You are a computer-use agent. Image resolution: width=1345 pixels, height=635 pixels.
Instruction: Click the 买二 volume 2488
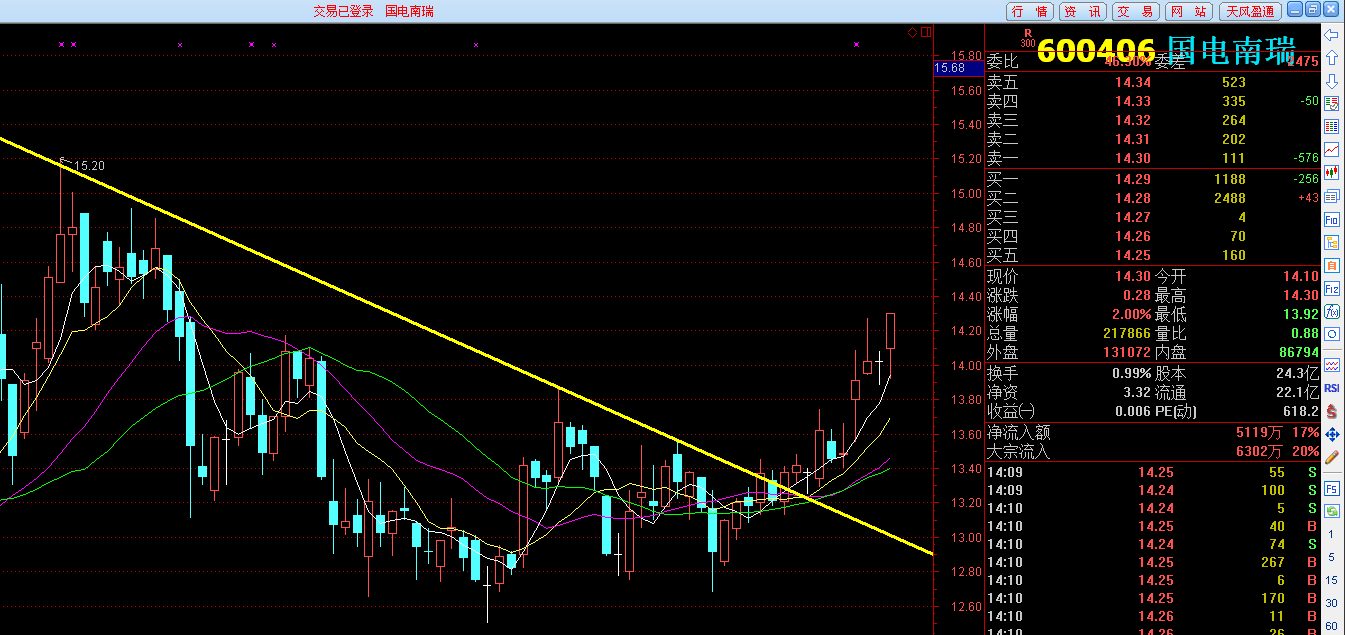(1229, 198)
